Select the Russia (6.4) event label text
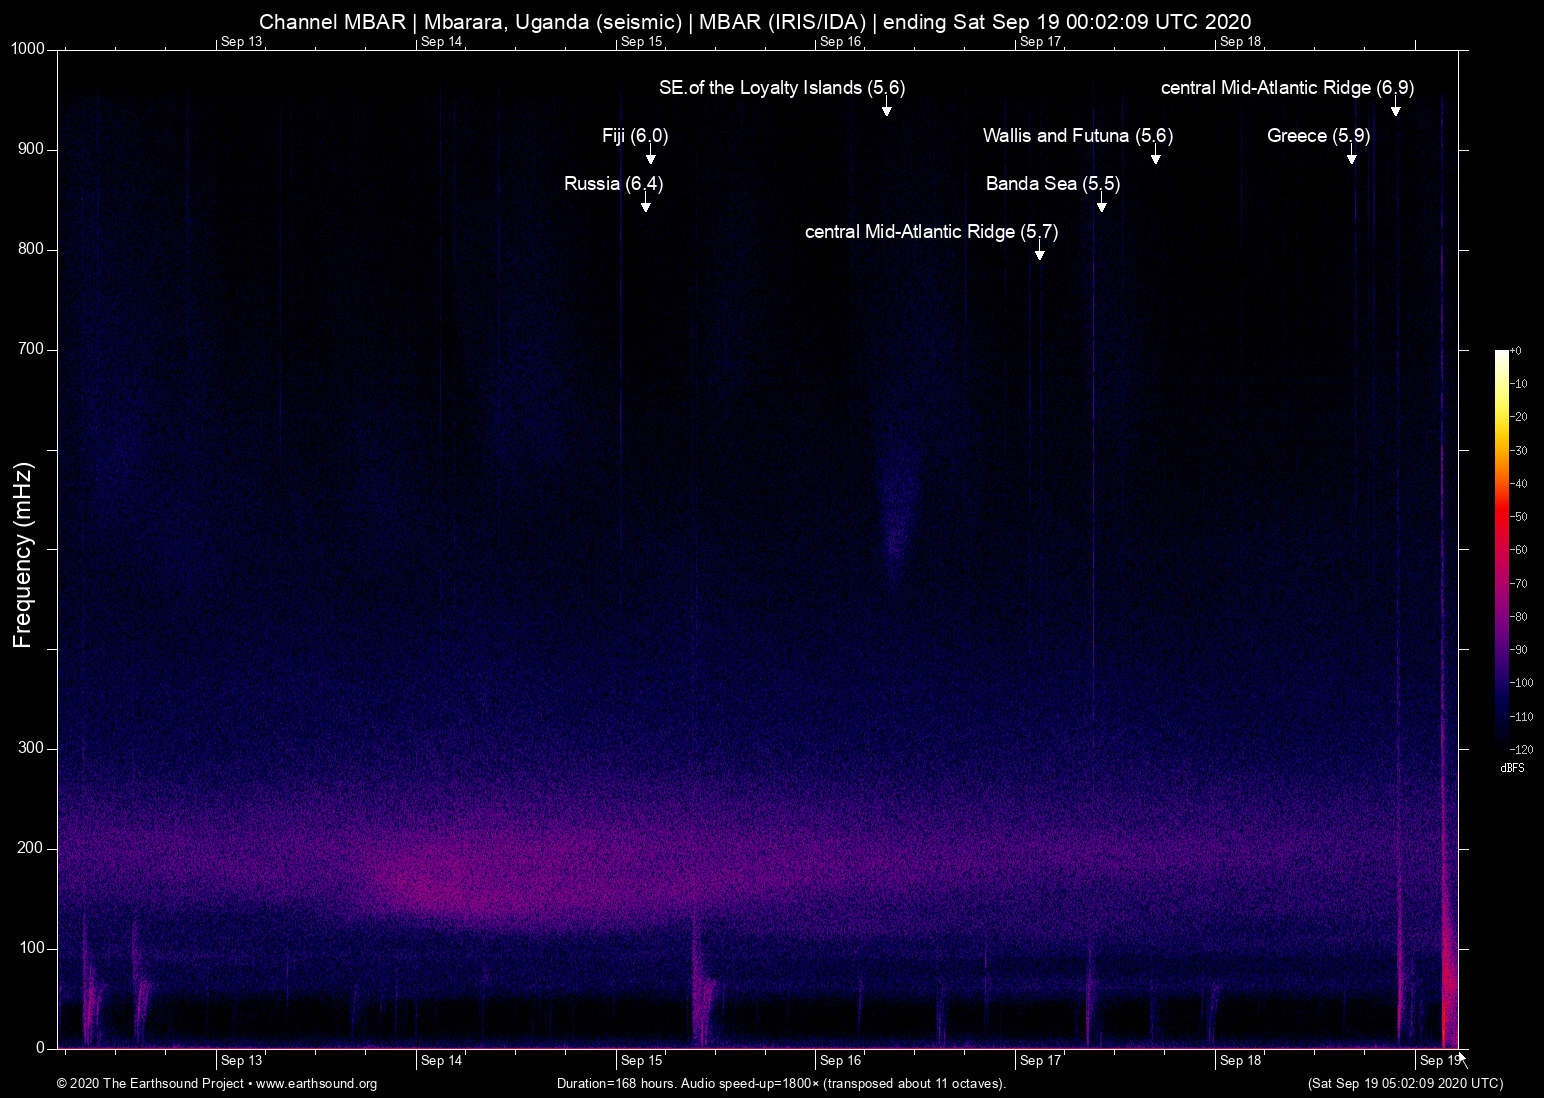The height and width of the screenshot is (1098, 1544). [x=613, y=184]
